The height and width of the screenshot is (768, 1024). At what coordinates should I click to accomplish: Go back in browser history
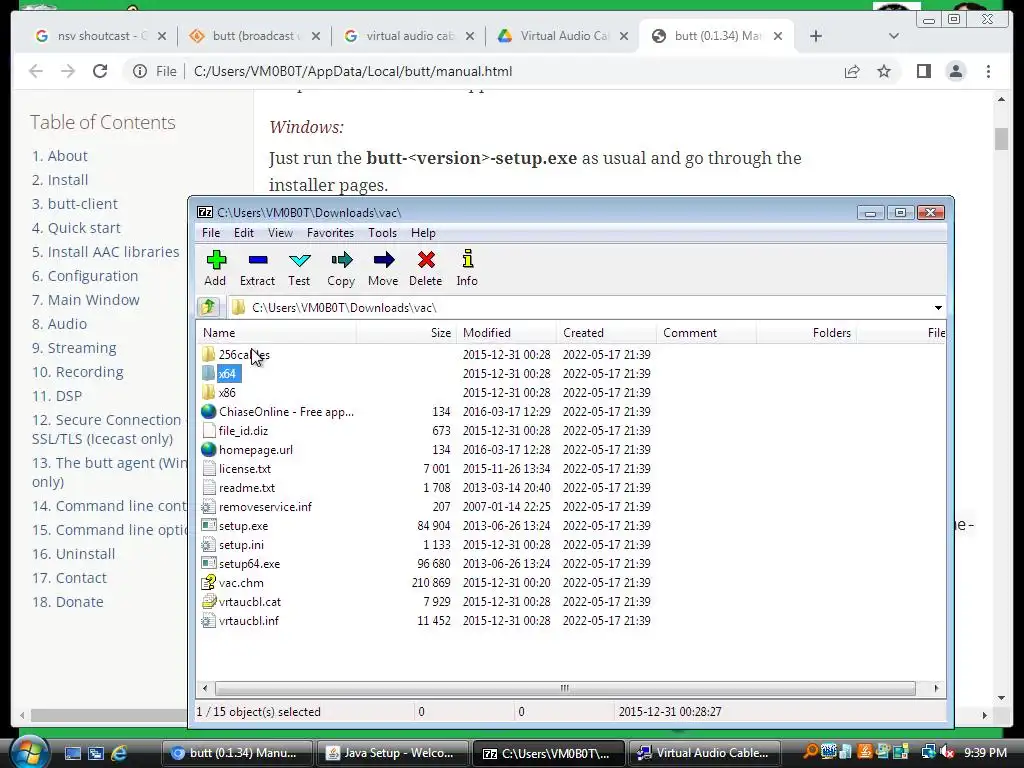36,71
